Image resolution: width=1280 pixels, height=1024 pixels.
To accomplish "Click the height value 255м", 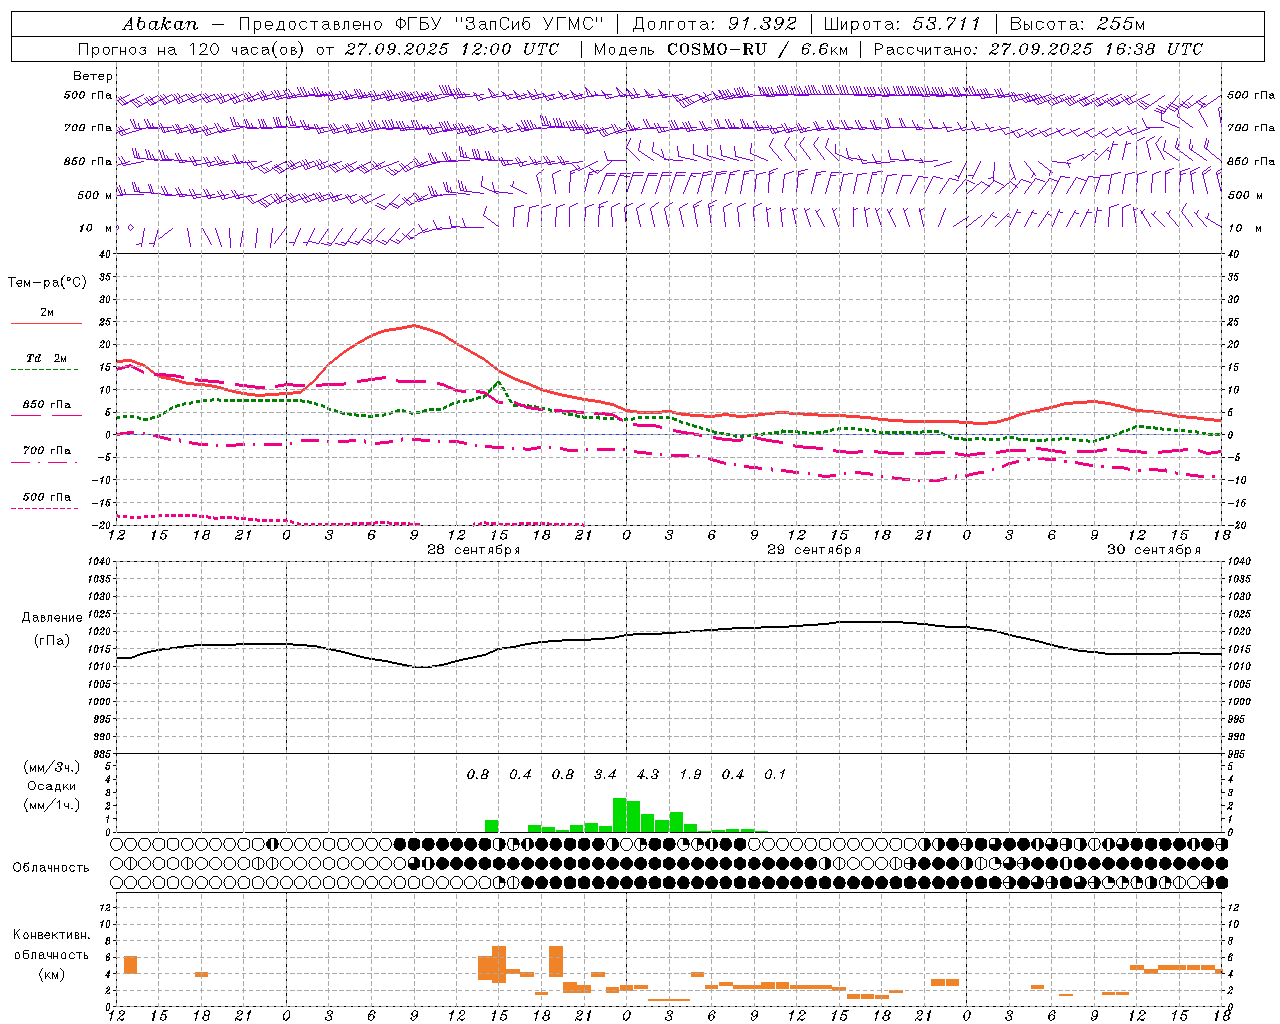I will [1120, 23].
